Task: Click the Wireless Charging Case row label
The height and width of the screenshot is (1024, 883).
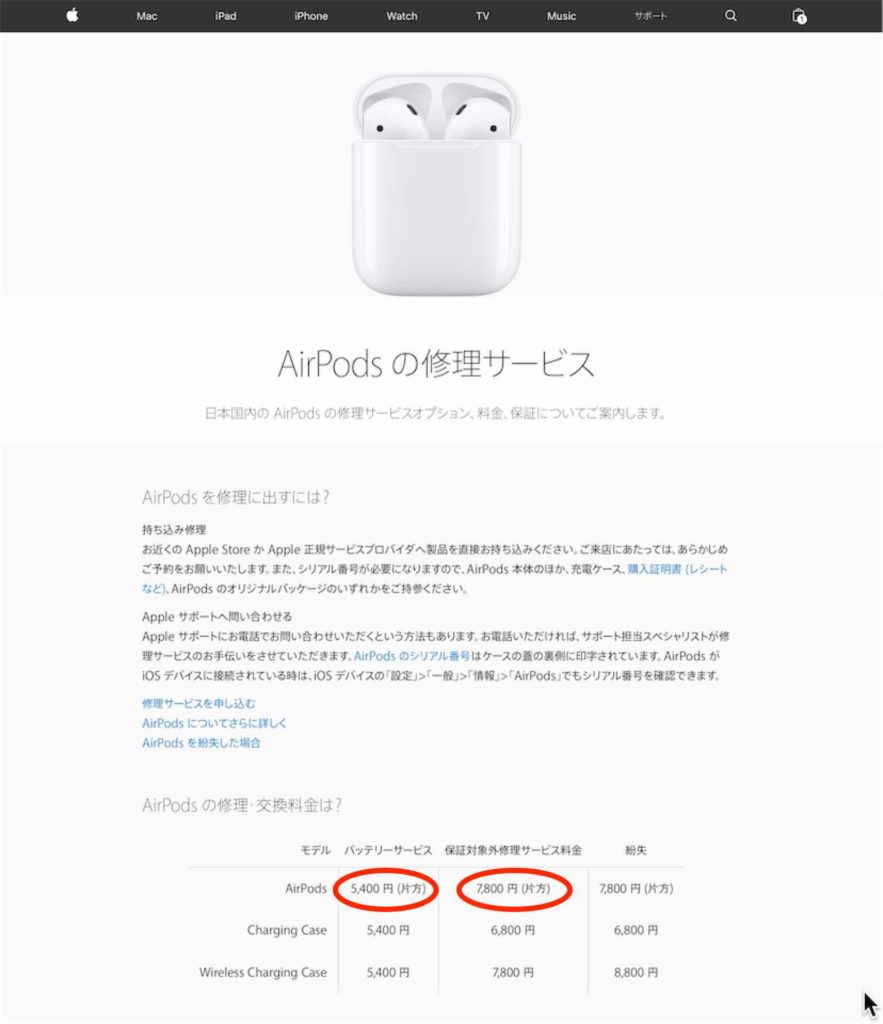Action: 263,972
